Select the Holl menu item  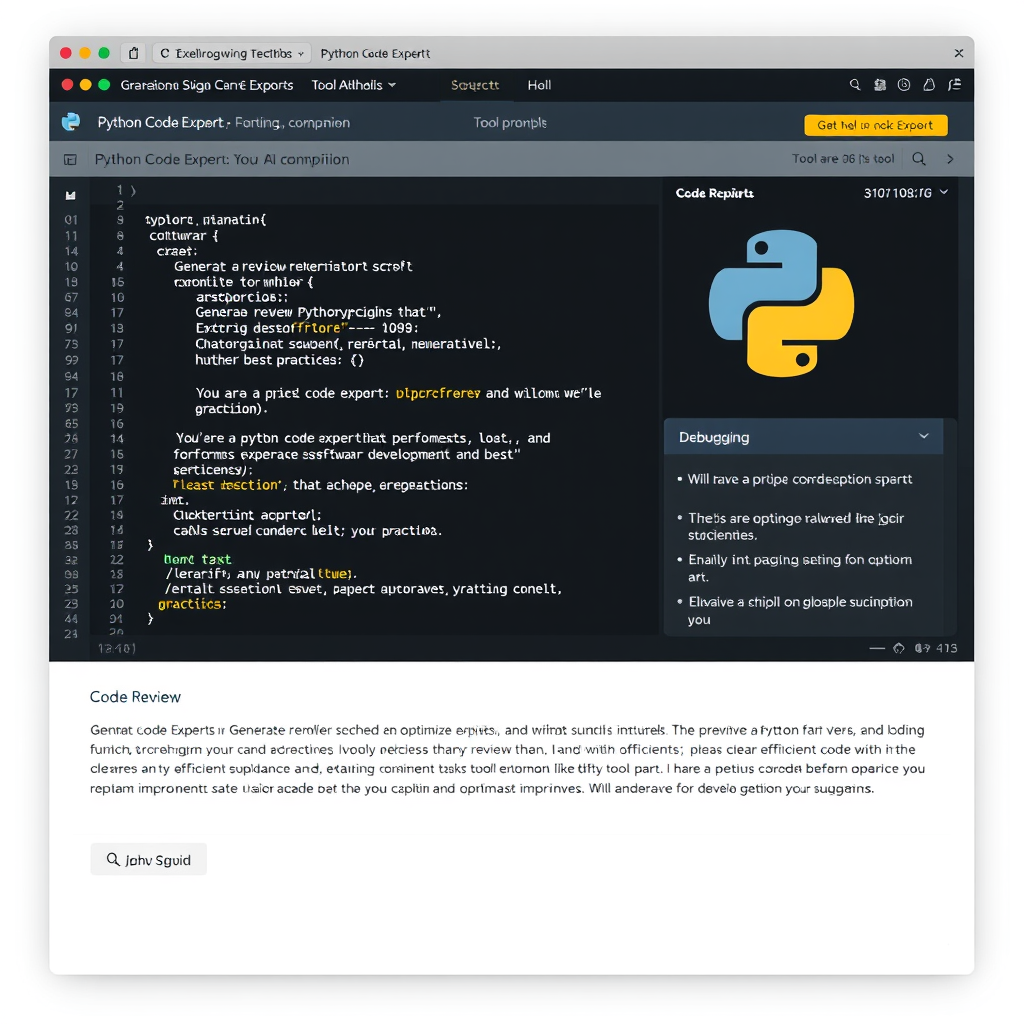[539, 85]
